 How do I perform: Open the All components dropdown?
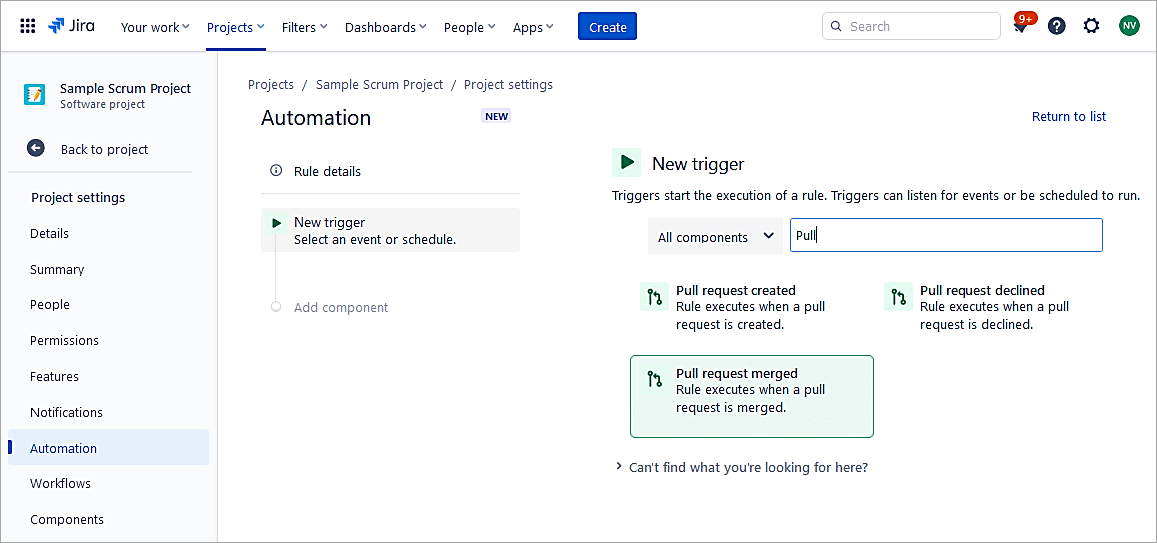pos(715,237)
